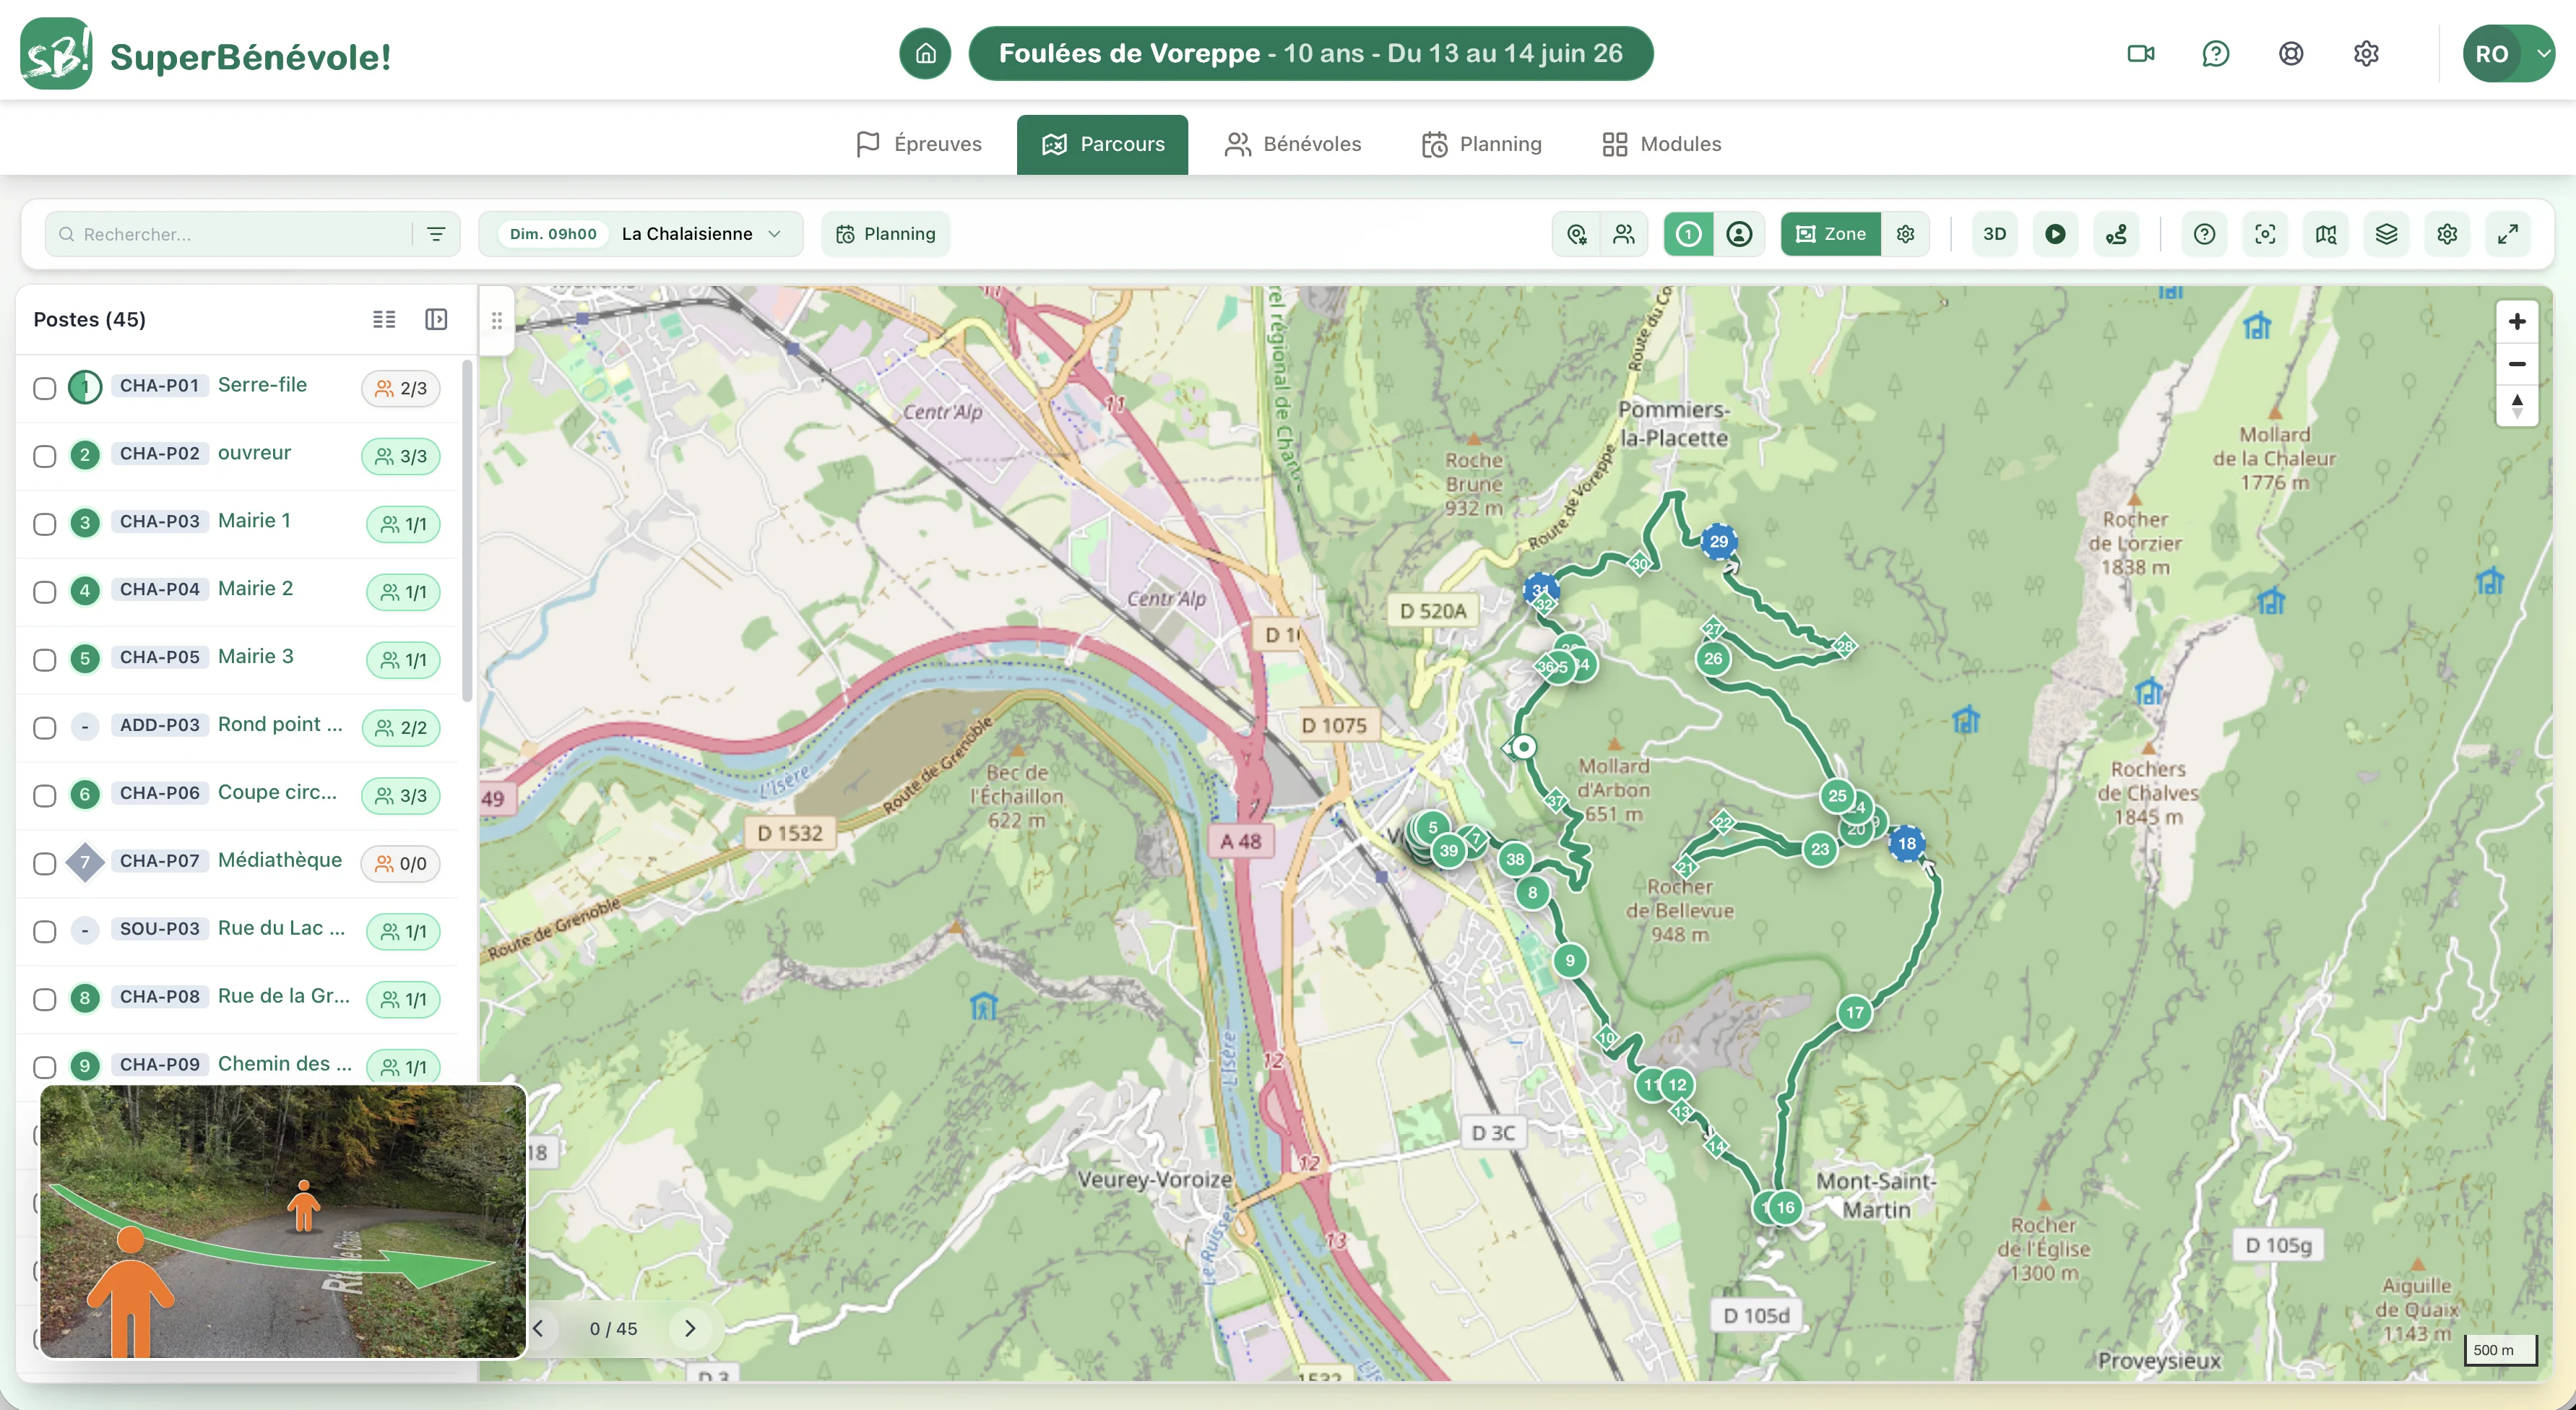2576x1410 pixels.
Task: Tick the CHA-P03 Mairie 1 checkbox
Action: (44, 524)
